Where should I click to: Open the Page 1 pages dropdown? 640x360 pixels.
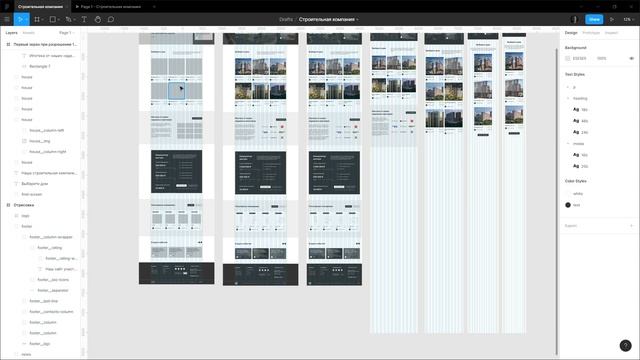pyautogui.click(x=67, y=33)
